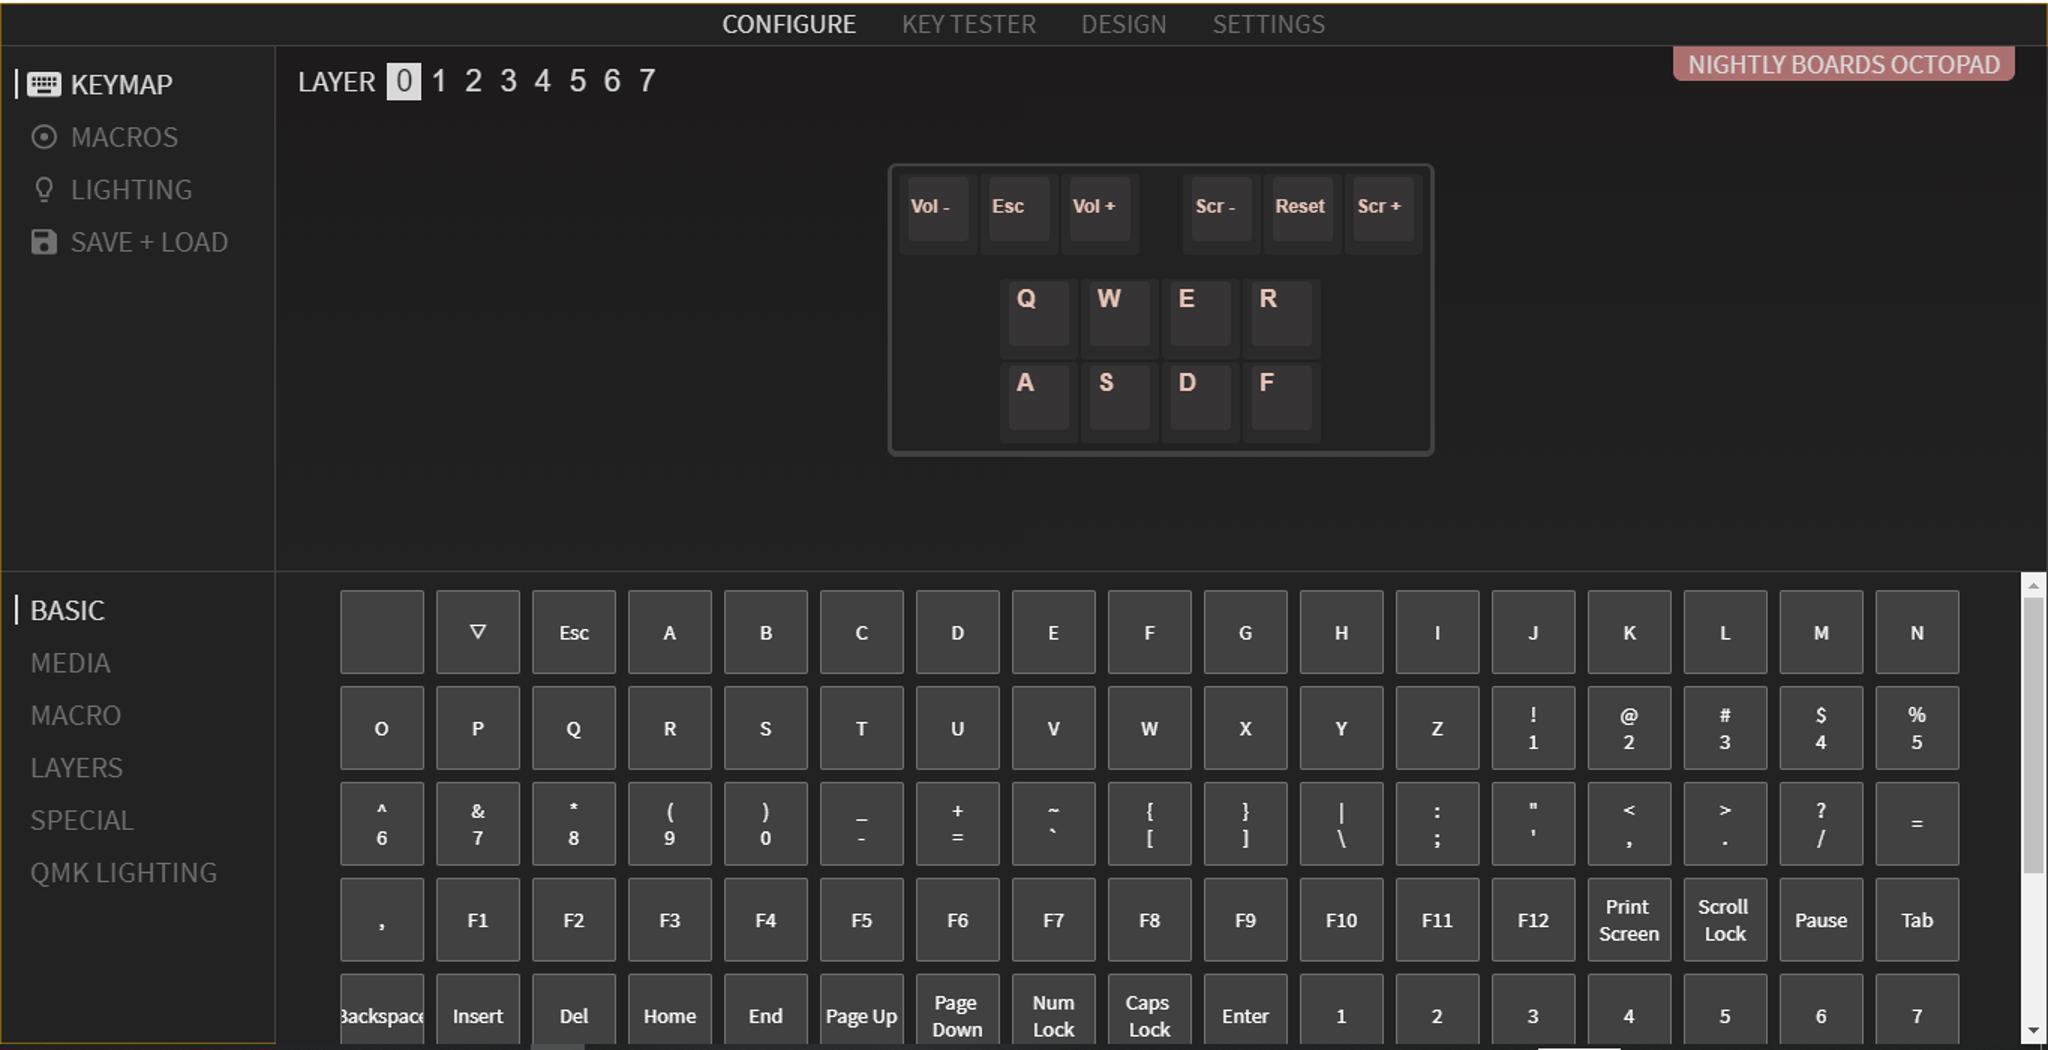The image size is (2048, 1050).
Task: Select the transparent key triangle keycode
Action: [x=477, y=632]
